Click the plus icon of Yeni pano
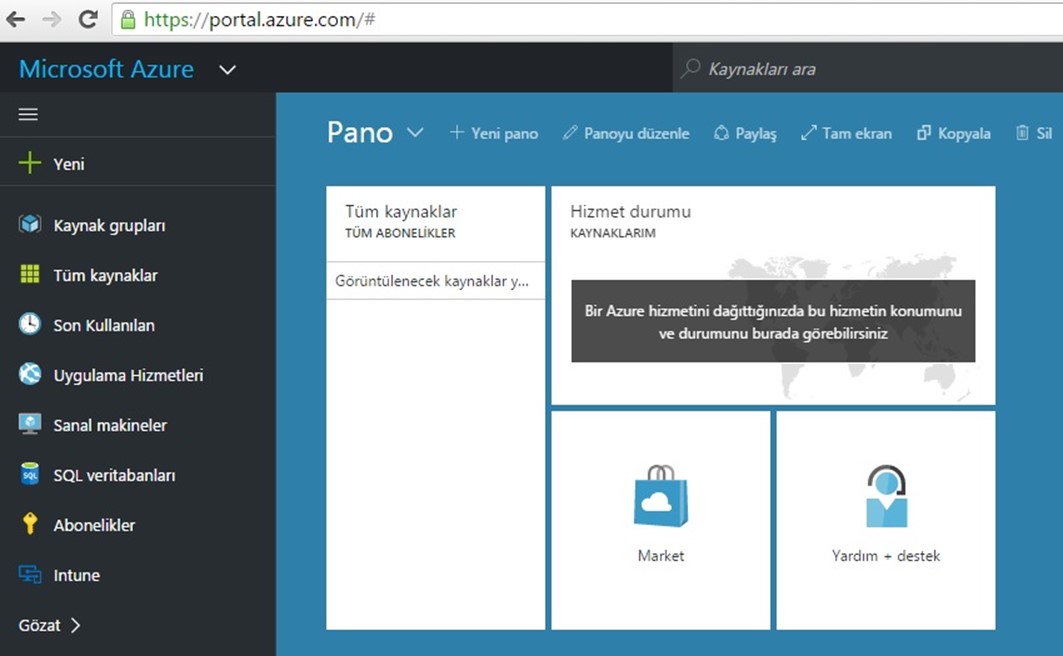 coord(457,133)
